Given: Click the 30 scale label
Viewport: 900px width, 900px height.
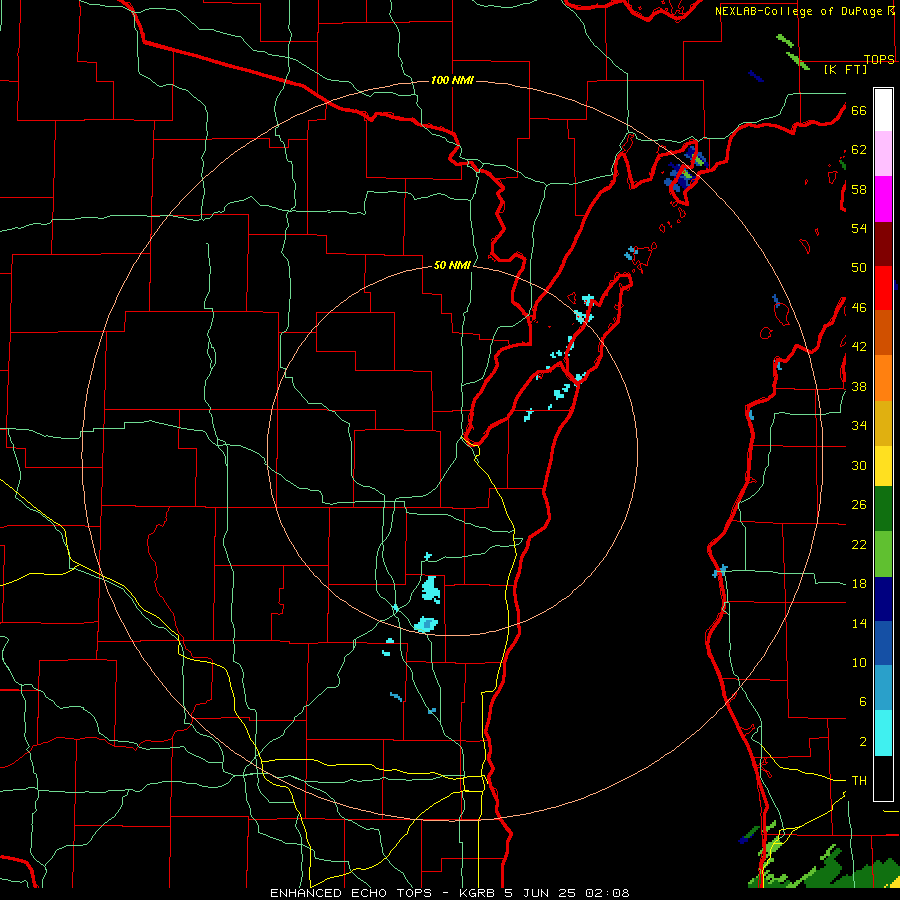Looking at the screenshot, I should pos(859,465).
